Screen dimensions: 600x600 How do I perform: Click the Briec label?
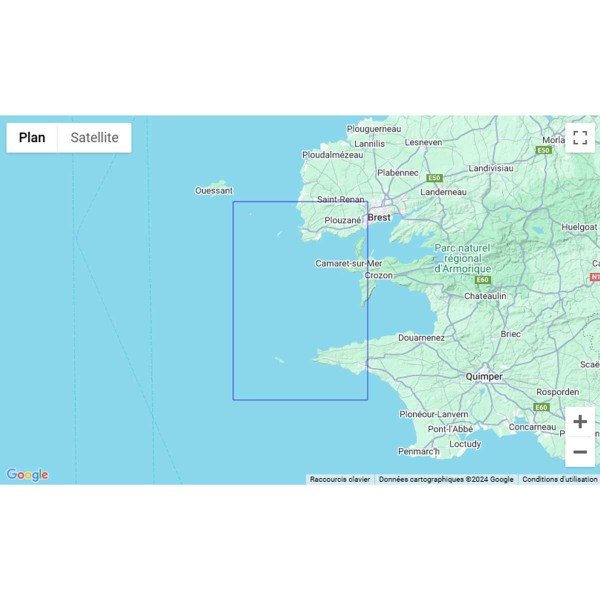[x=510, y=334]
